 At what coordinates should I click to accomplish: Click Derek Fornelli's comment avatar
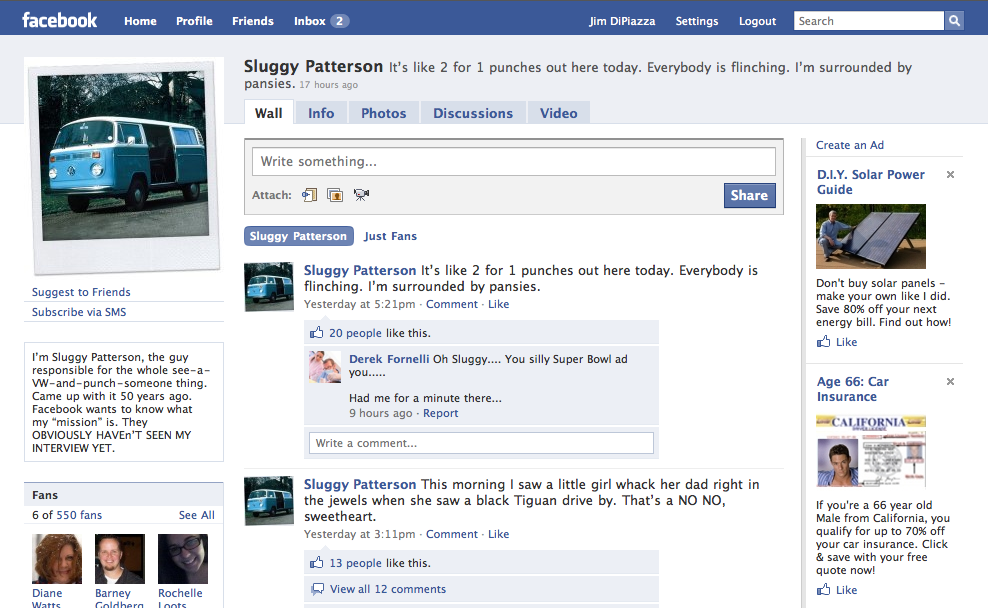(x=325, y=367)
